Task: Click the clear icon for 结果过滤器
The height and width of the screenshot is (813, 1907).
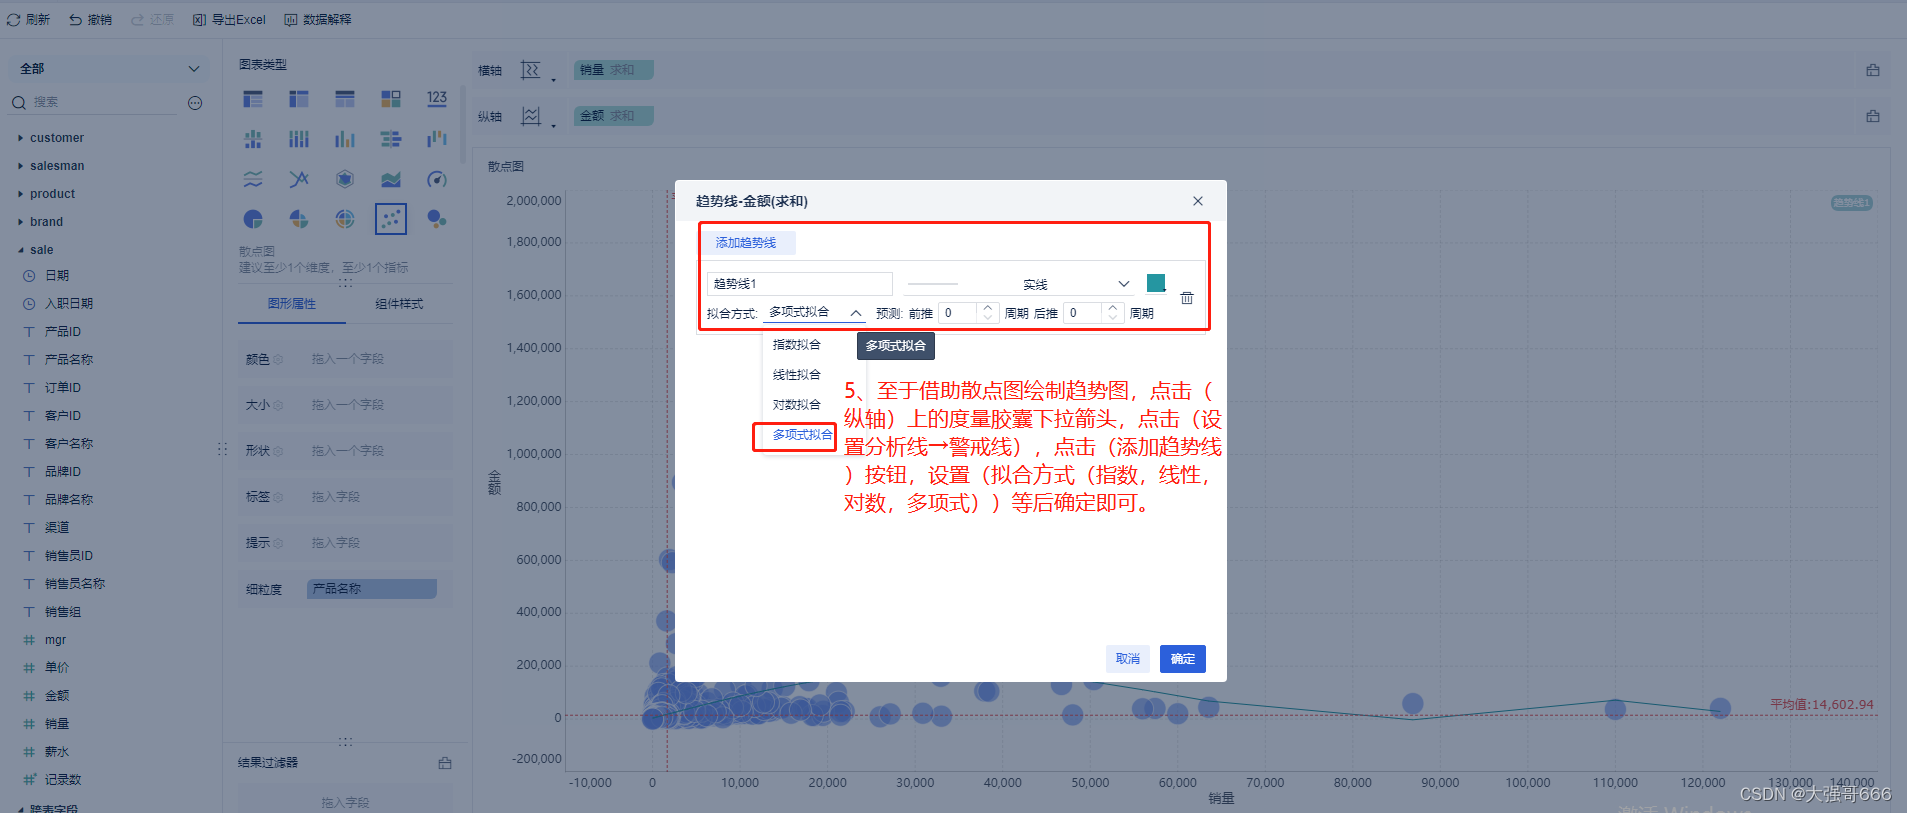Action: pyautogui.click(x=445, y=763)
